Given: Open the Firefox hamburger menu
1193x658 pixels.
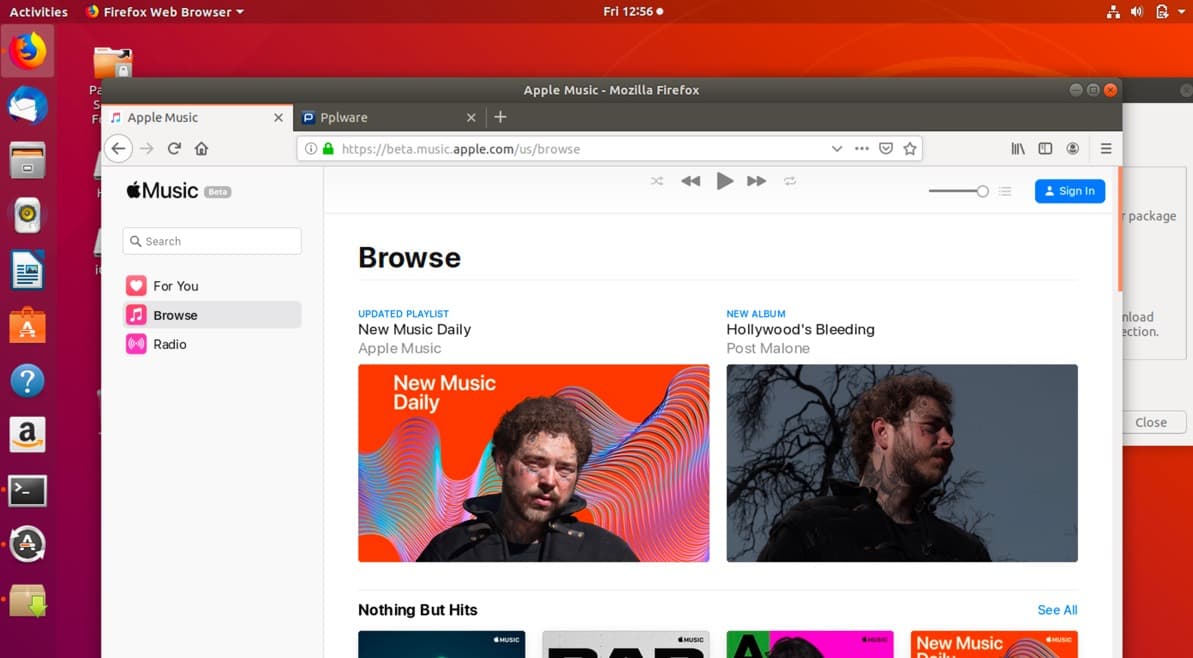Looking at the screenshot, I should click(x=1106, y=148).
